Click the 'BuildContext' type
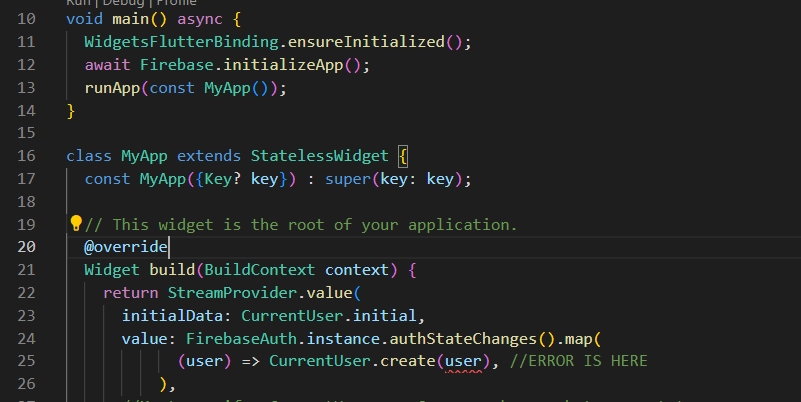This screenshot has width=801, height=402. click(260, 270)
